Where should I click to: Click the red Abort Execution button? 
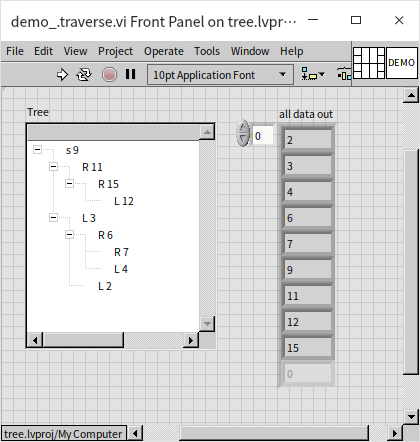[109, 75]
